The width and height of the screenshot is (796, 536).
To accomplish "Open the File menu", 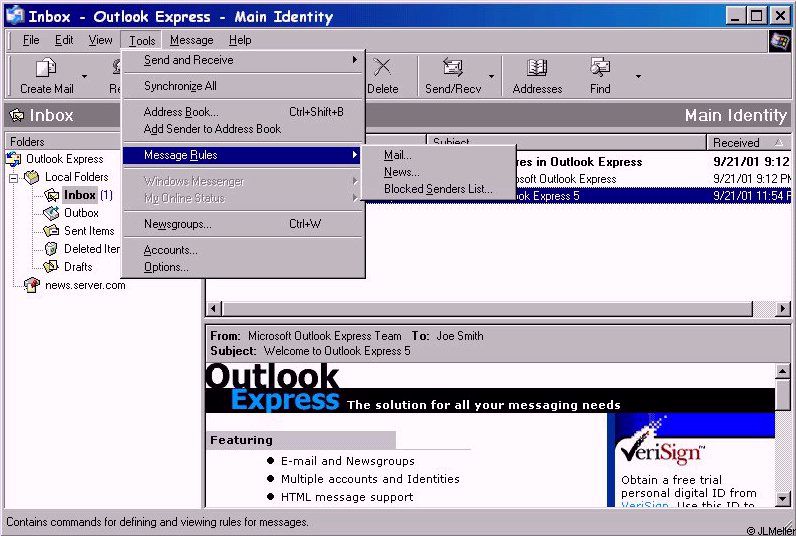I will tap(31, 40).
